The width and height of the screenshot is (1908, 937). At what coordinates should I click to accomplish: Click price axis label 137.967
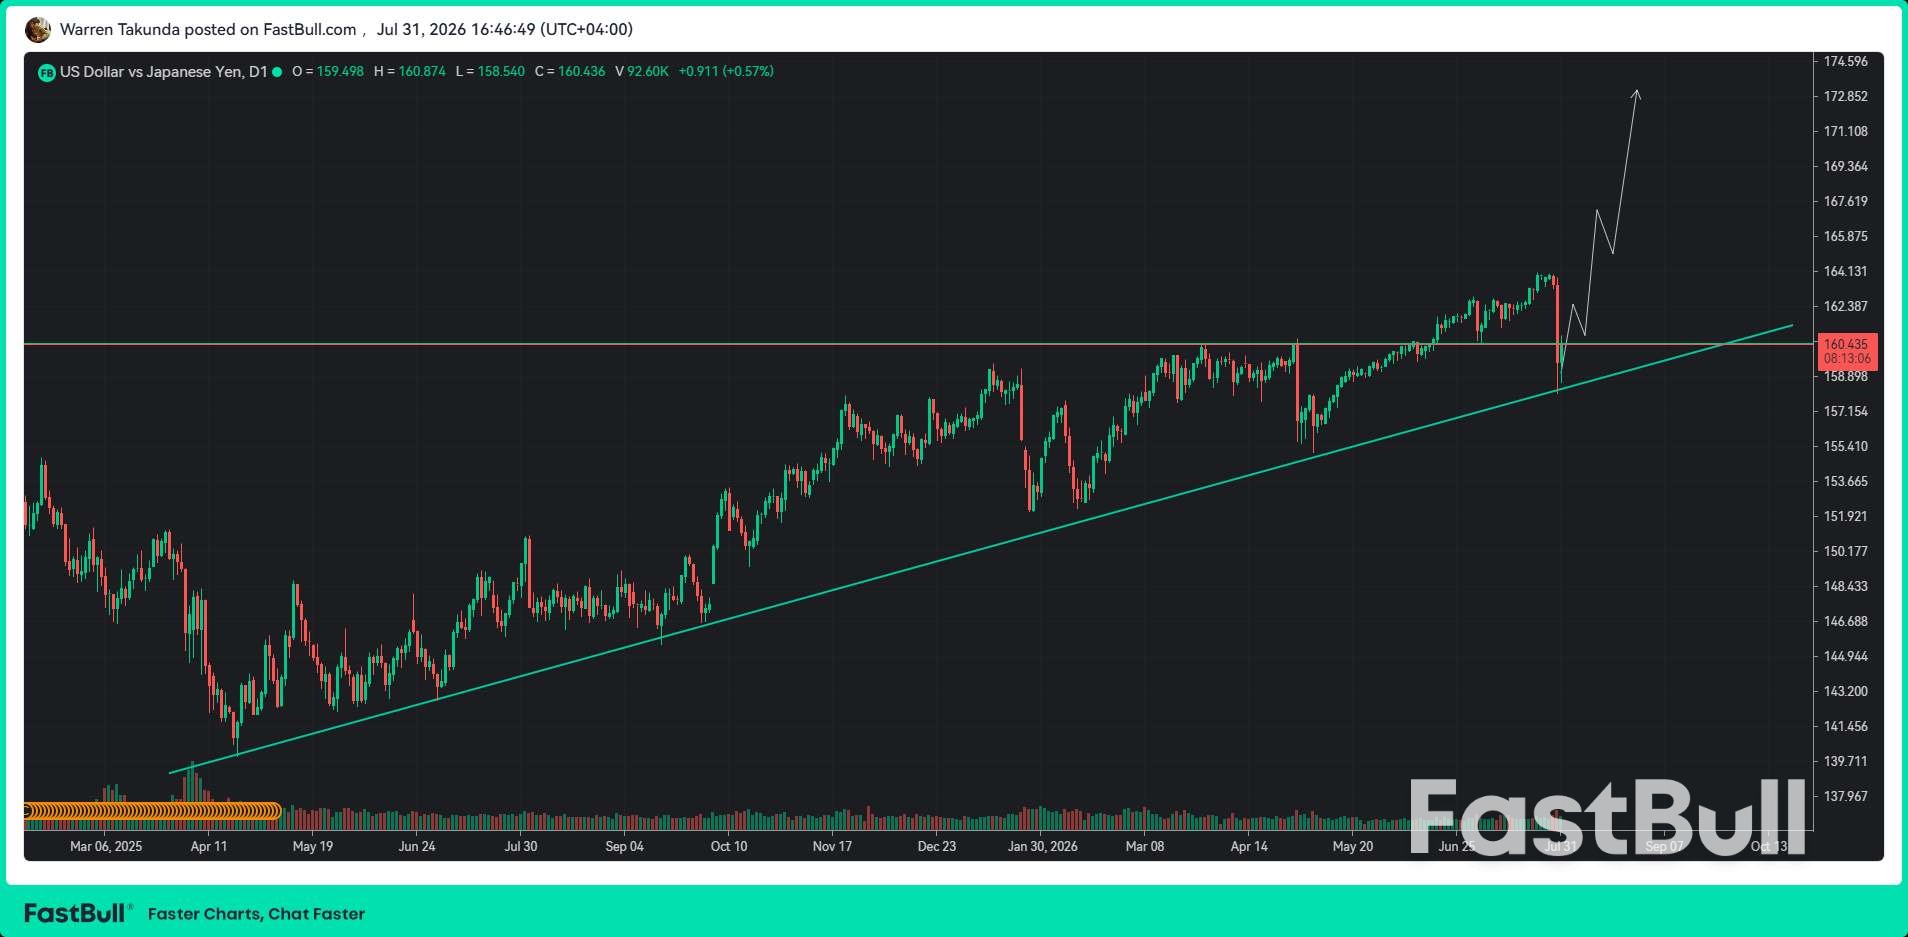coord(1845,797)
